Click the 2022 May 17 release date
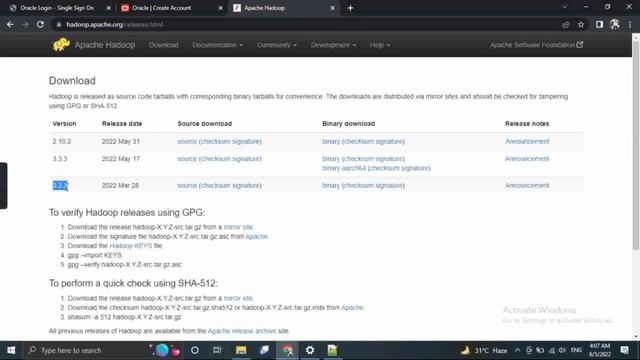 tap(121, 159)
